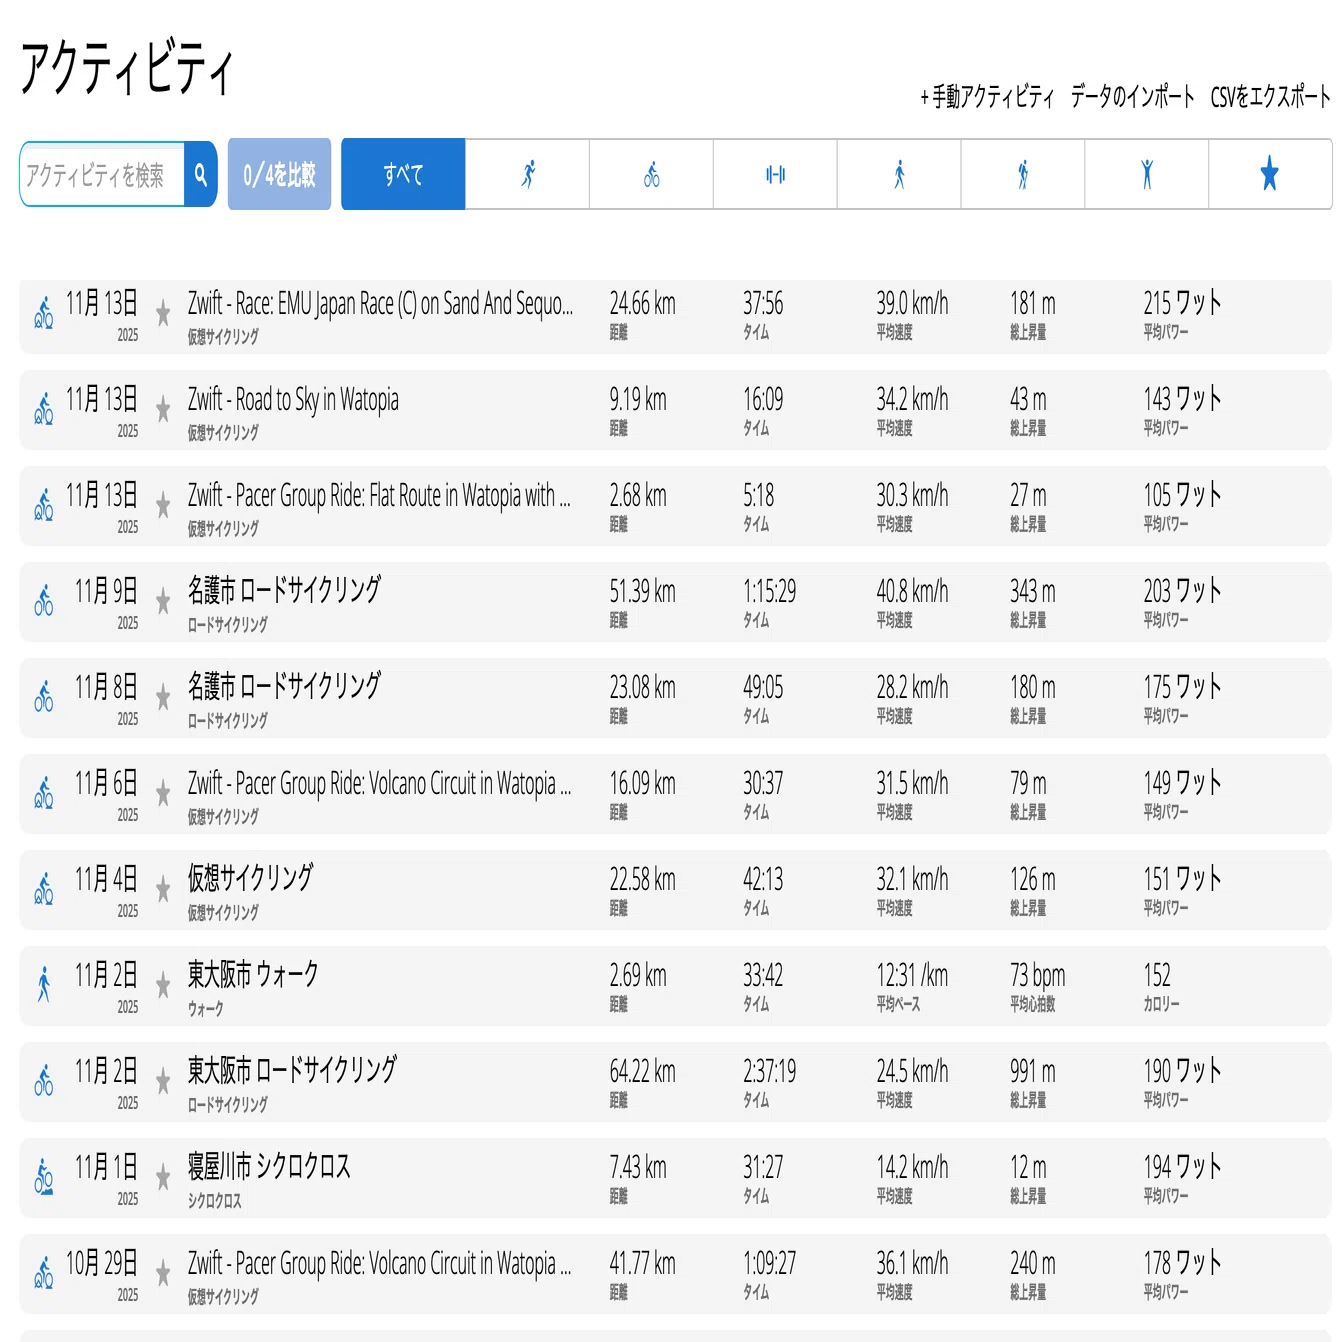Image resolution: width=1342 pixels, height=1342 pixels.
Task: Click road cycling icon of 11月8日 row
Action: tap(44, 697)
